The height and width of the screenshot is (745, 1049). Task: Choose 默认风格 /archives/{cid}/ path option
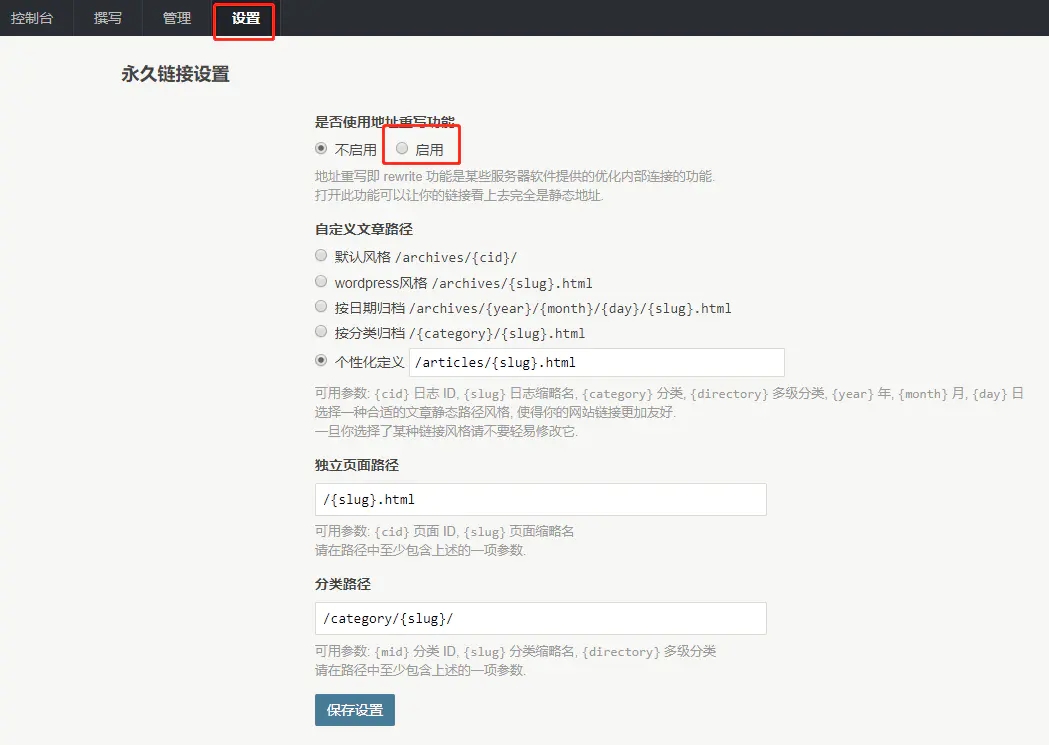pyautogui.click(x=321, y=256)
